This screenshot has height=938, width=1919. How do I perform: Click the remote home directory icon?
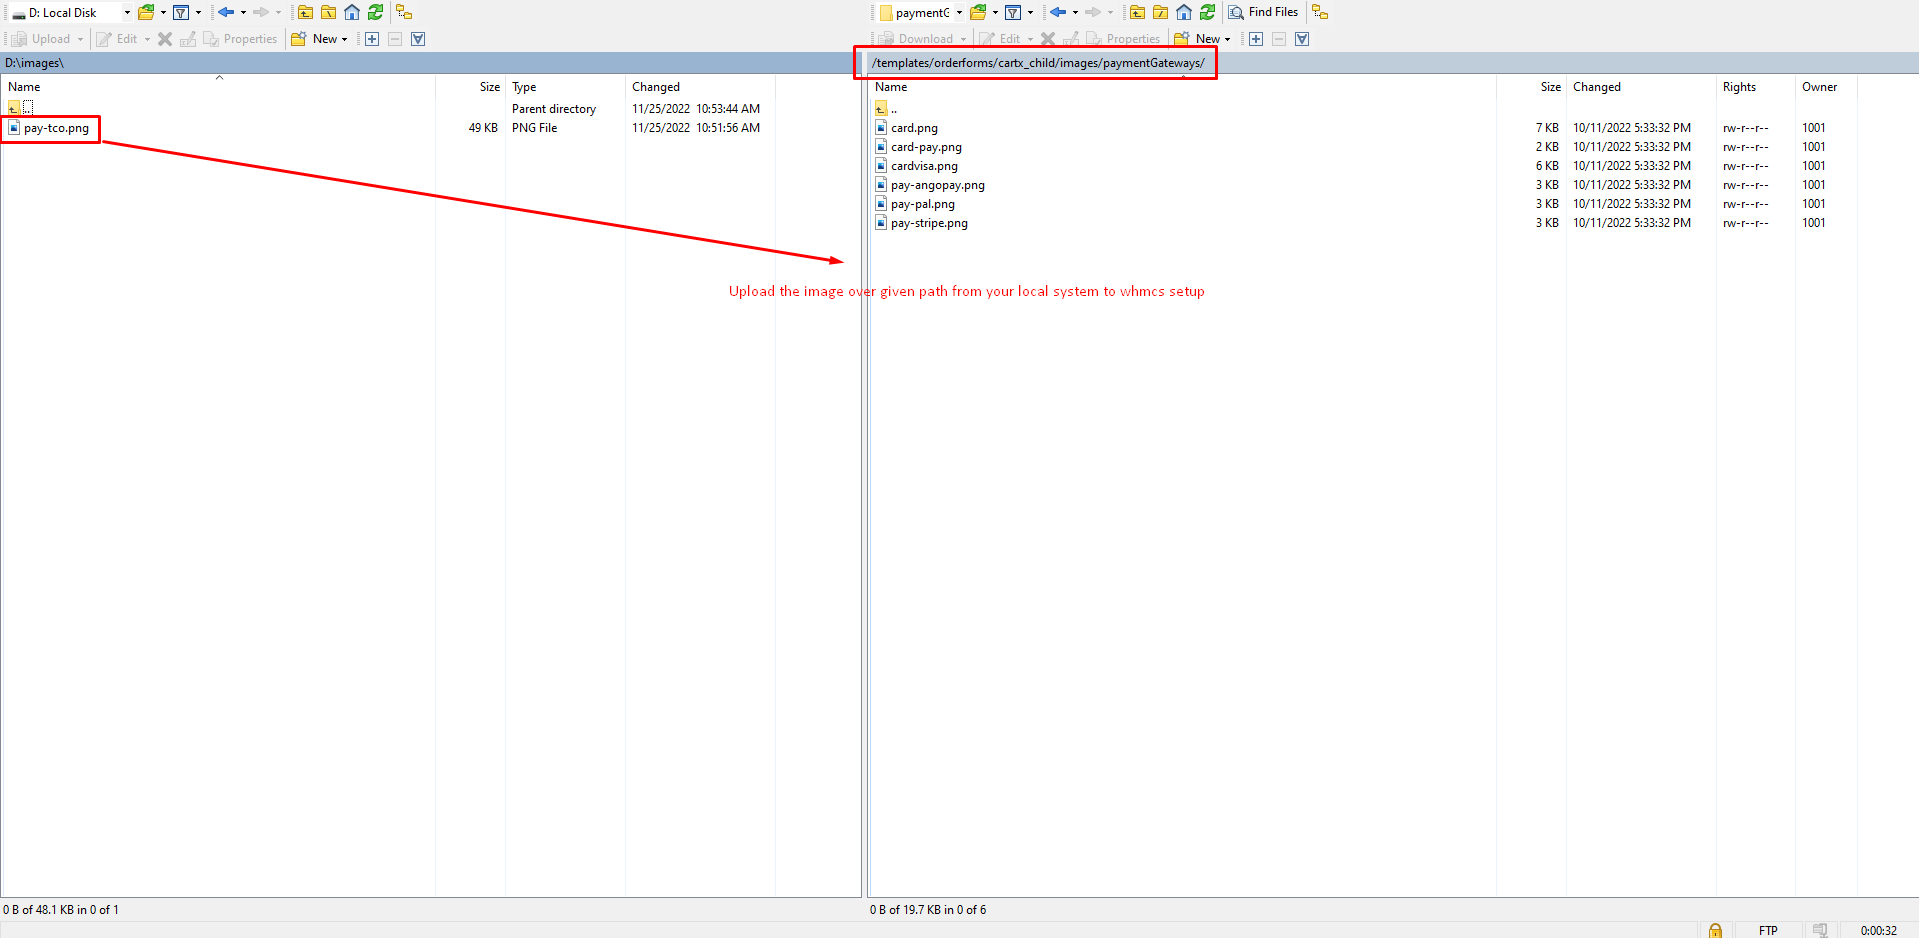[1184, 13]
